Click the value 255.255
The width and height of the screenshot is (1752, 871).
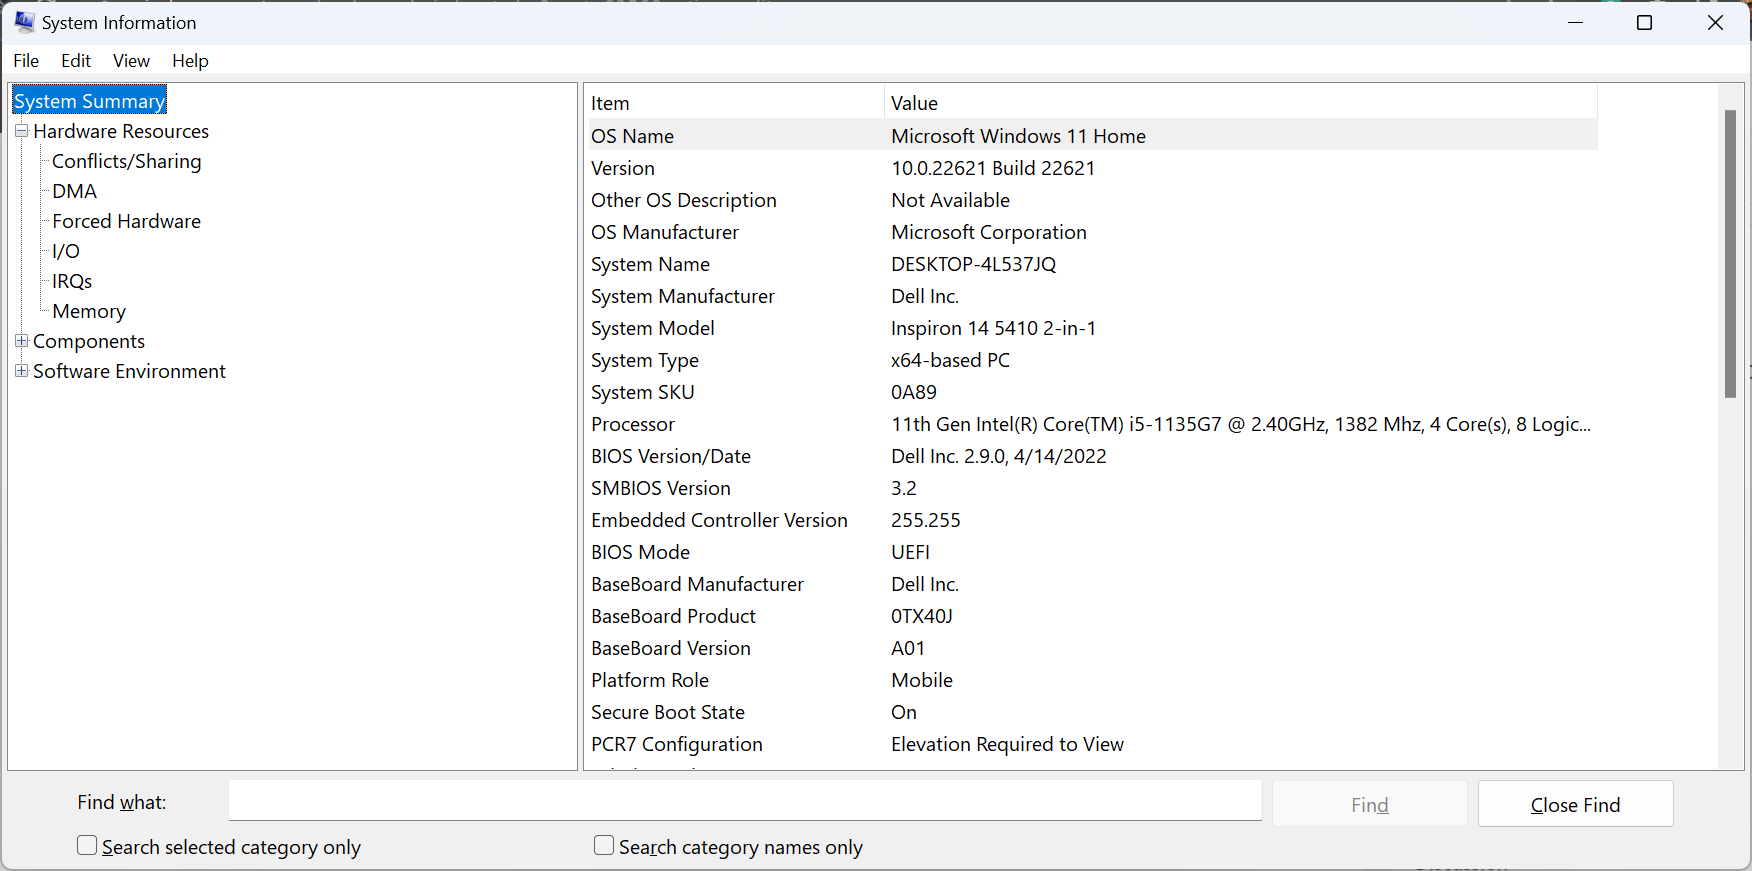[926, 520]
